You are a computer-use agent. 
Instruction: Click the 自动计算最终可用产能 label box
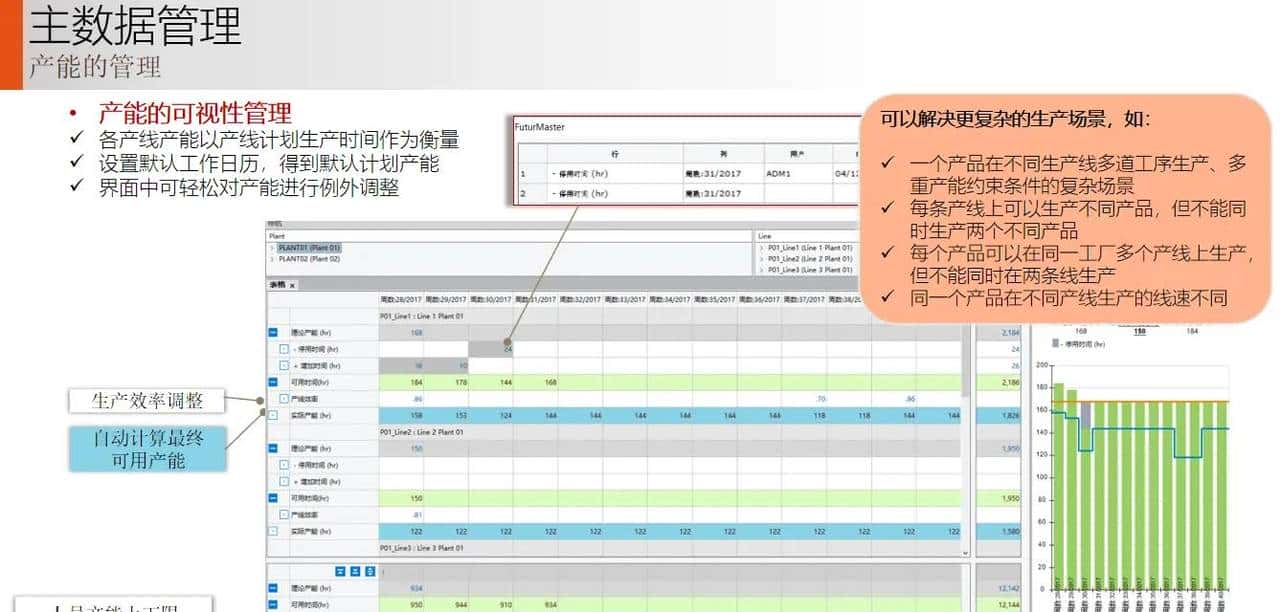pyautogui.click(x=148, y=448)
